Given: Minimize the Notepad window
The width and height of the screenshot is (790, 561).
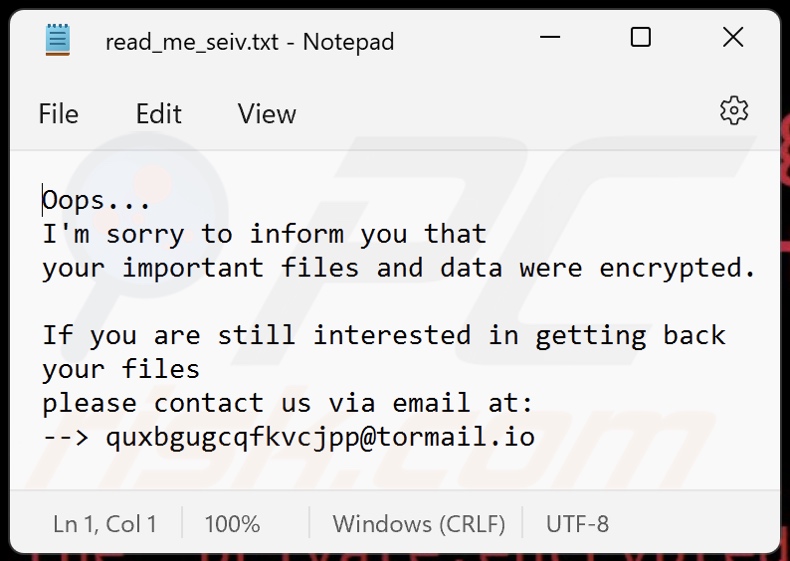Looking at the screenshot, I should pyautogui.click(x=550, y=38).
